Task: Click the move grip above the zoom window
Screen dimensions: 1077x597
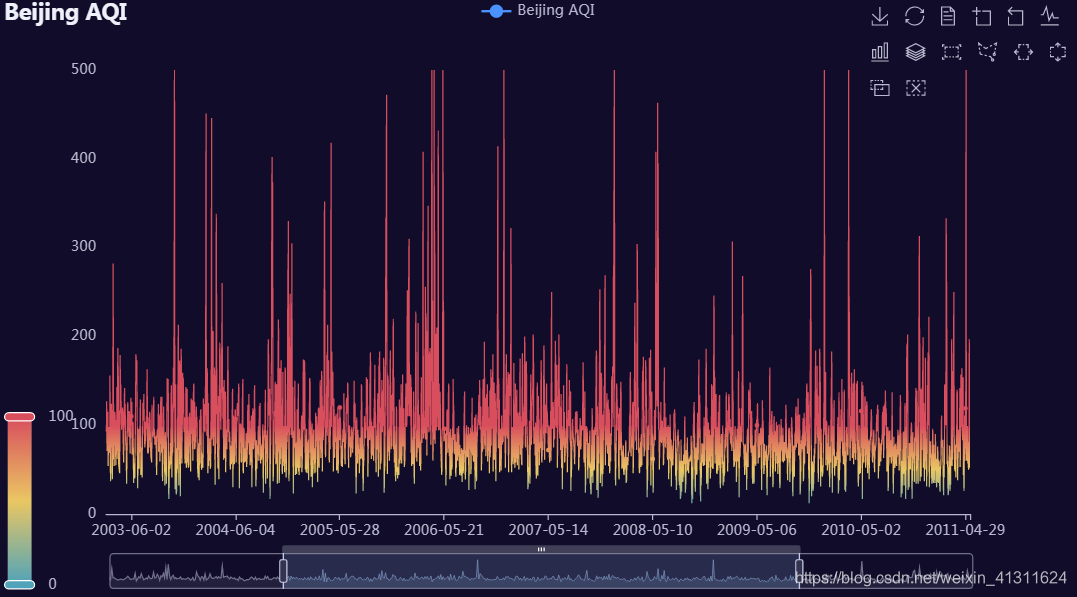Action: pyautogui.click(x=541, y=550)
